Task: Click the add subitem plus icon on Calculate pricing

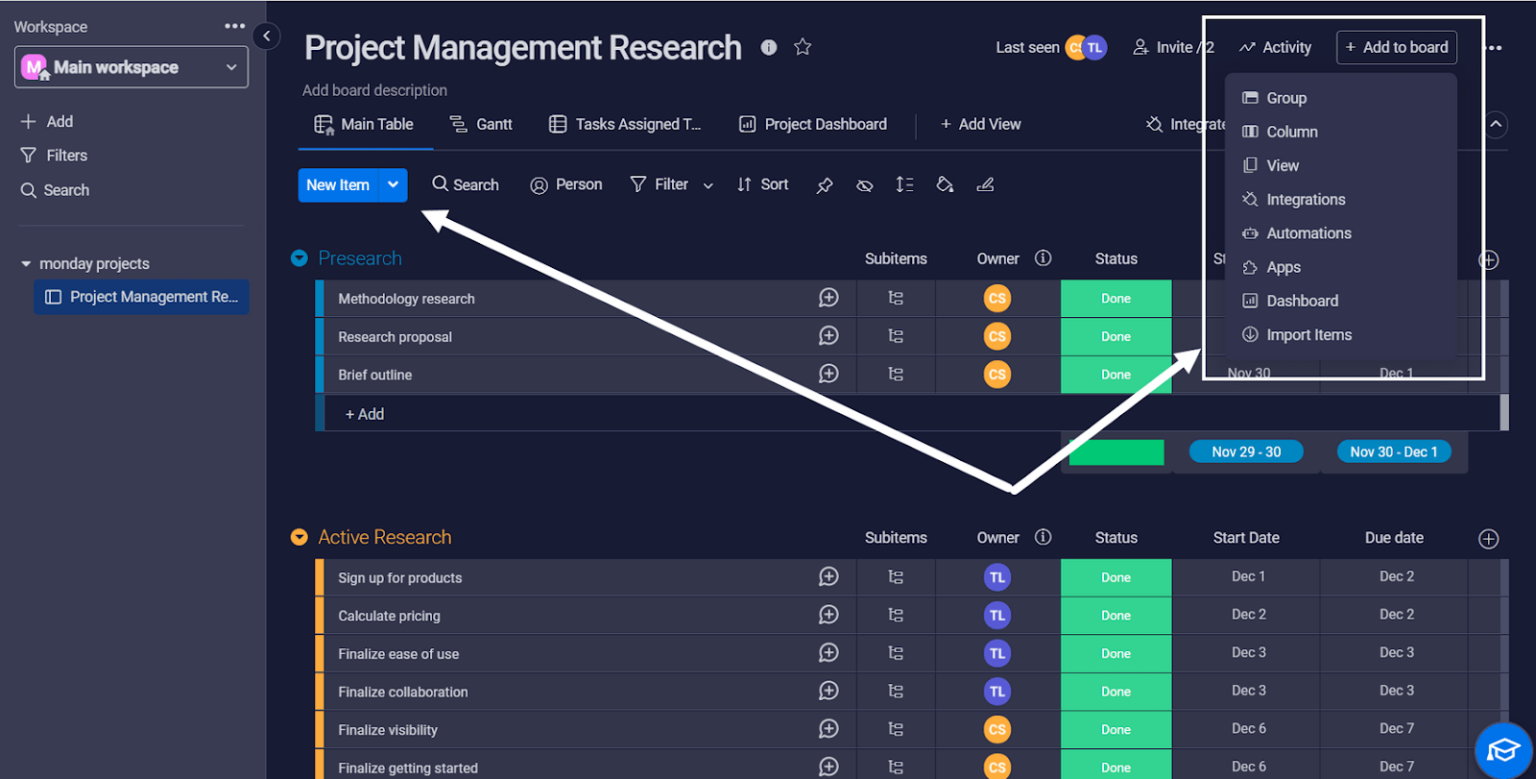Action: [828, 614]
